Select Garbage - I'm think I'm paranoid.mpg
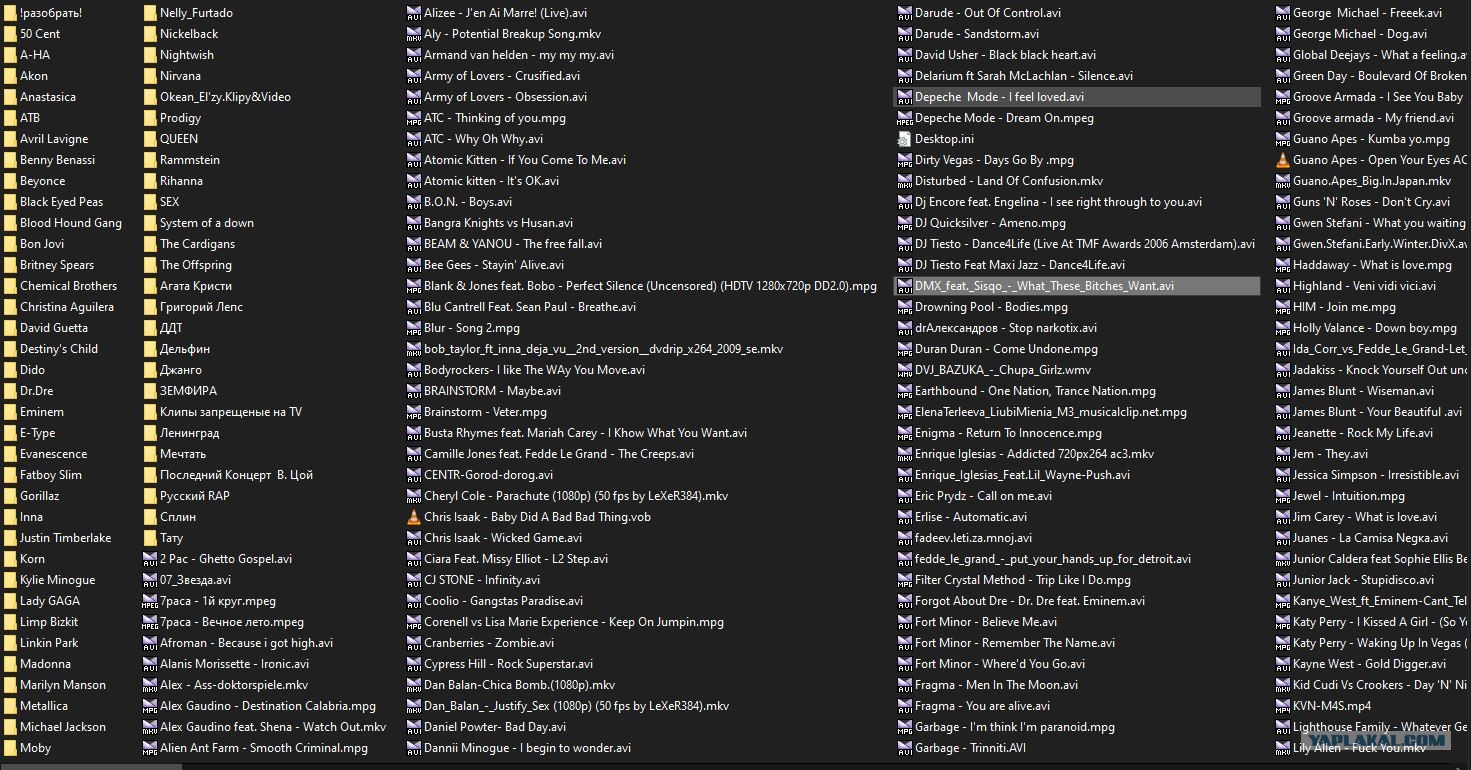 (x=1015, y=727)
